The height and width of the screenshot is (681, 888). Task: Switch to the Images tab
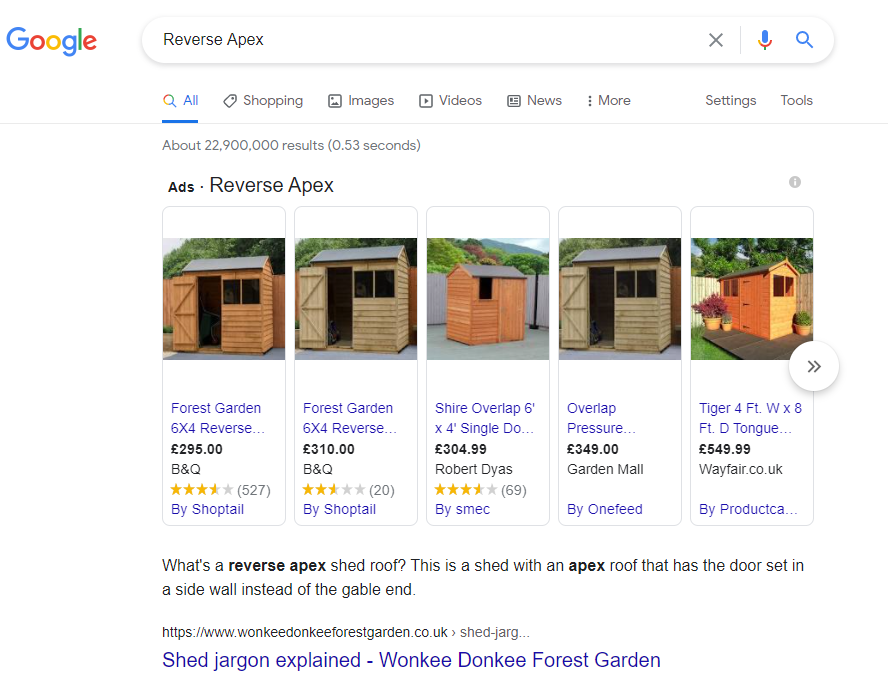click(361, 100)
